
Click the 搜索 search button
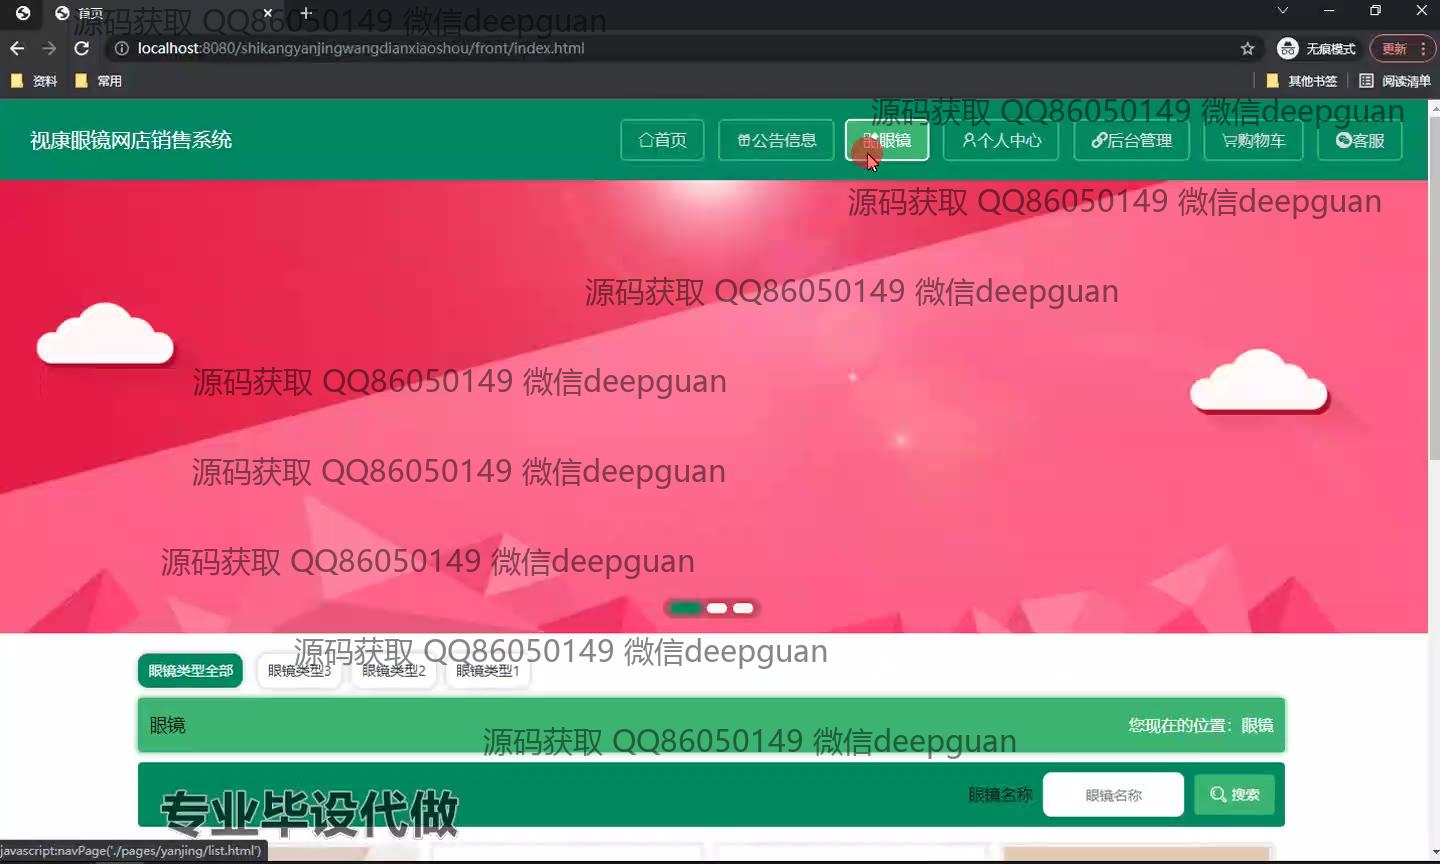pos(1235,795)
